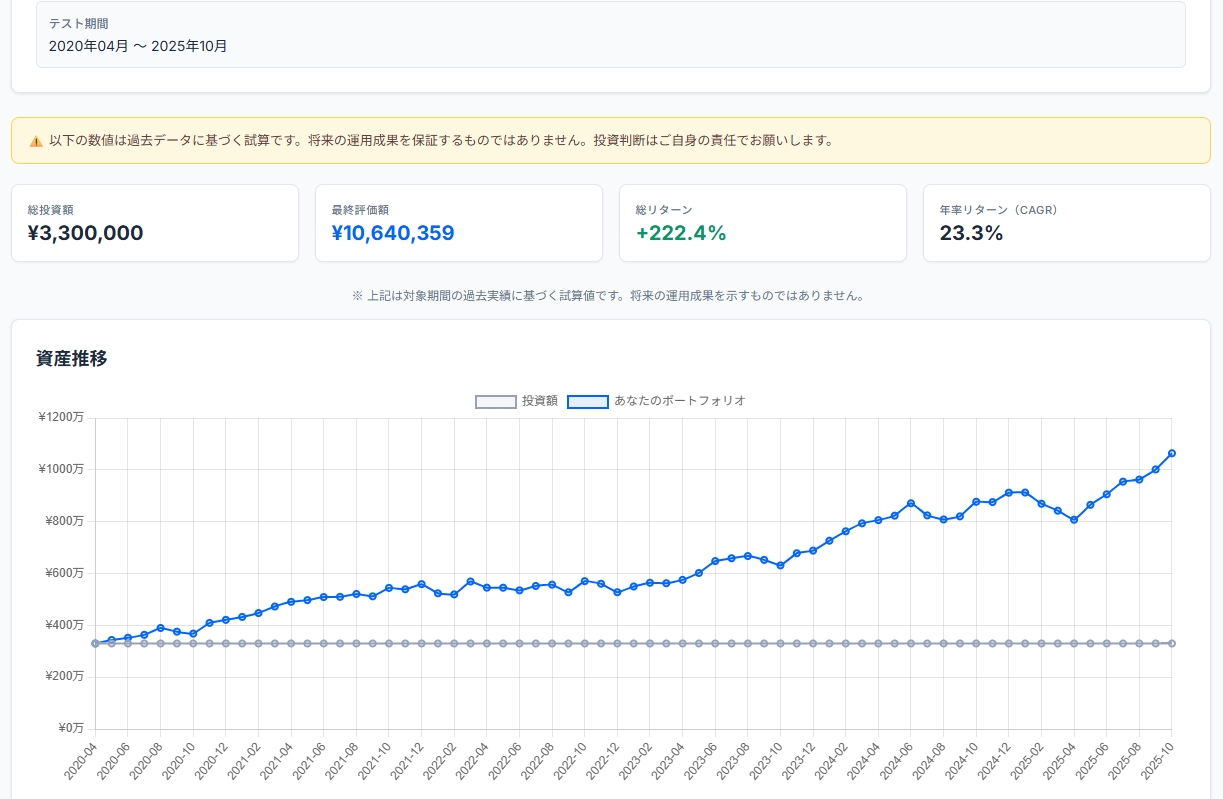1223x799 pixels.
Task: Click the テスト期間 date range 2020年04月〜2025年10月
Action: coord(136,45)
